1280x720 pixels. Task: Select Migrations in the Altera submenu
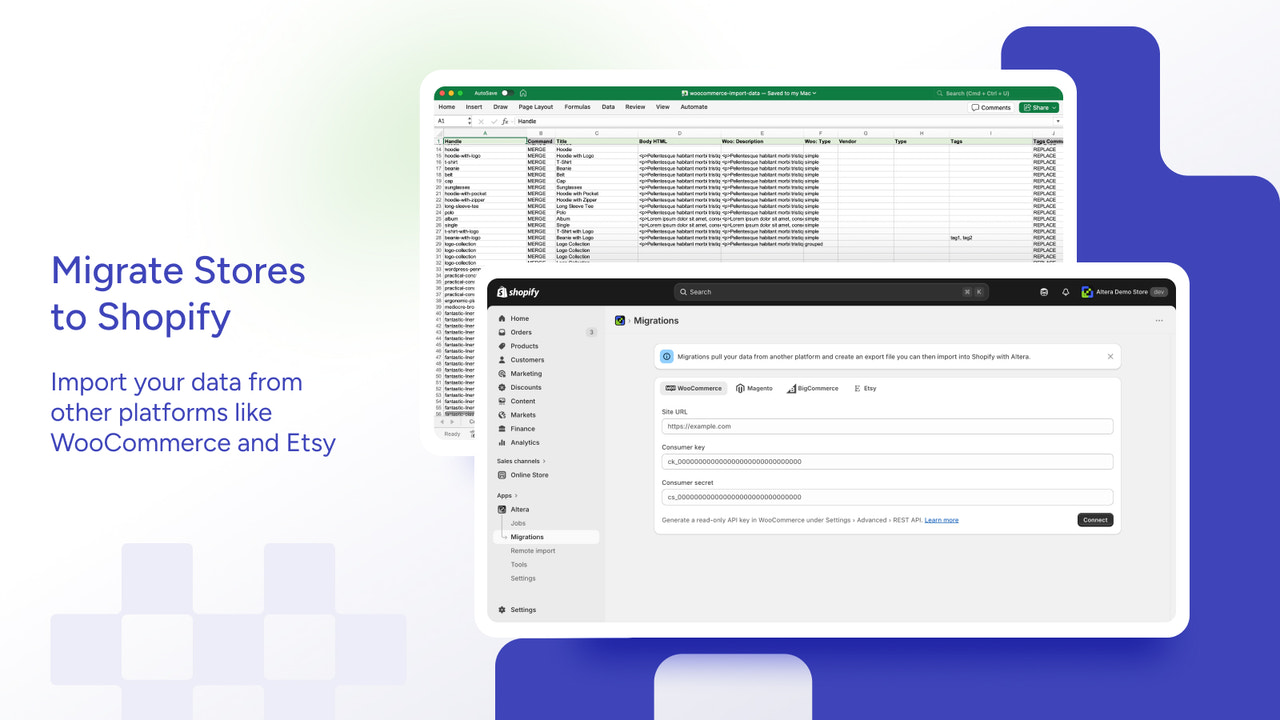(x=548, y=537)
